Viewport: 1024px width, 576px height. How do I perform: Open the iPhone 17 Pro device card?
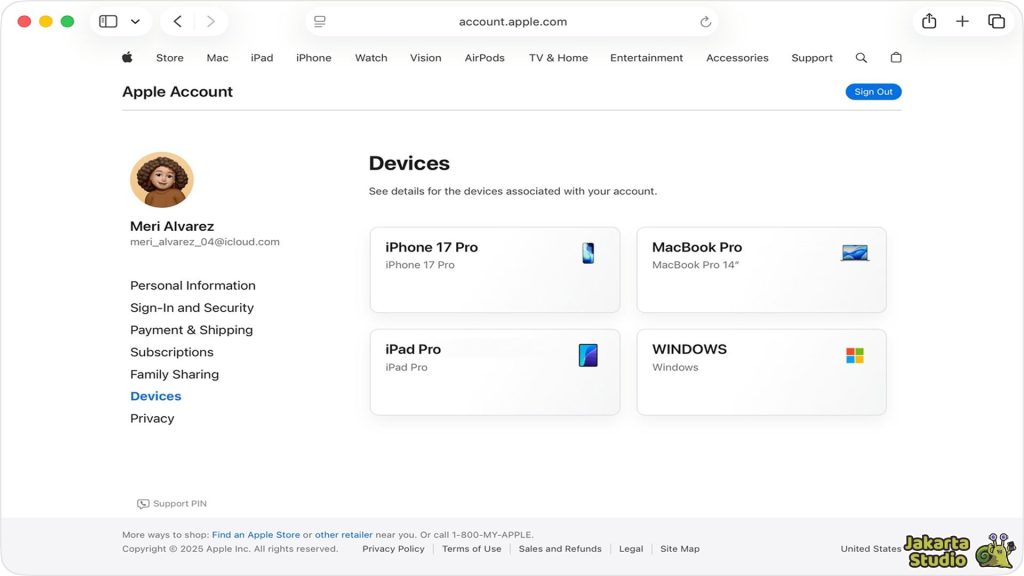click(x=495, y=270)
